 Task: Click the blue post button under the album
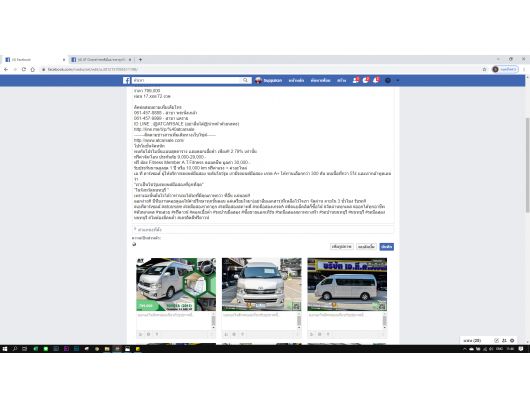(x=386, y=247)
